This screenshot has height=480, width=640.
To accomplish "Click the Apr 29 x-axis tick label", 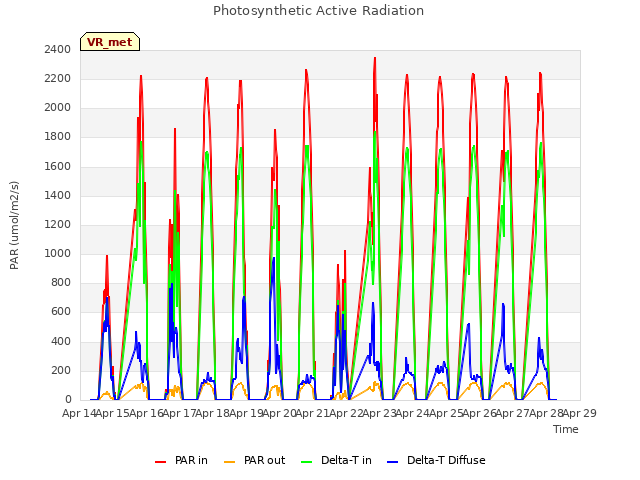I will (x=579, y=413).
